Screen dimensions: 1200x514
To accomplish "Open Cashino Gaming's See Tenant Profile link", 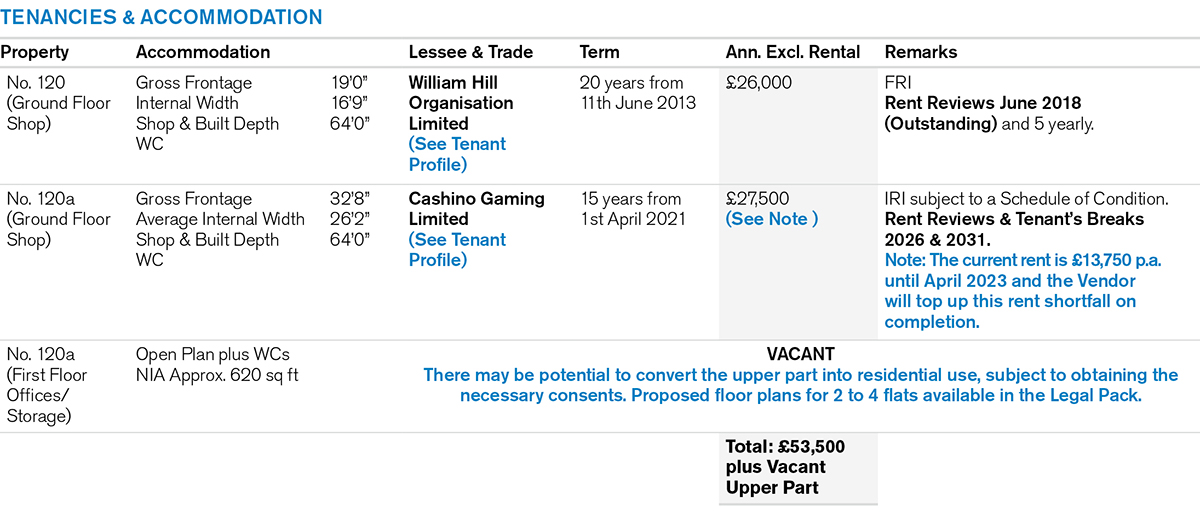I will coord(457,250).
